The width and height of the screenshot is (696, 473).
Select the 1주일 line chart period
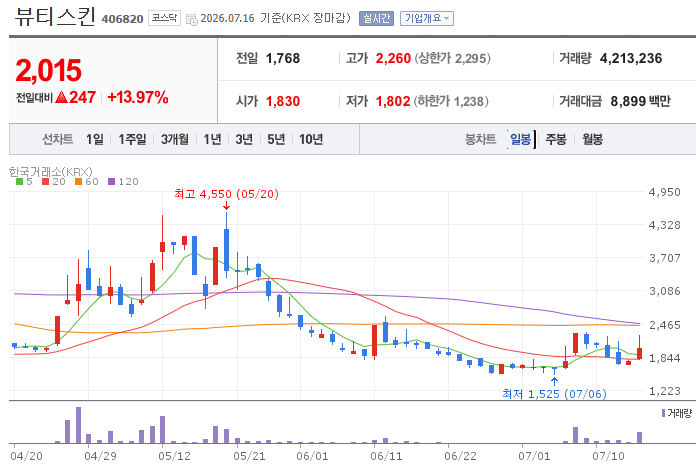point(132,139)
